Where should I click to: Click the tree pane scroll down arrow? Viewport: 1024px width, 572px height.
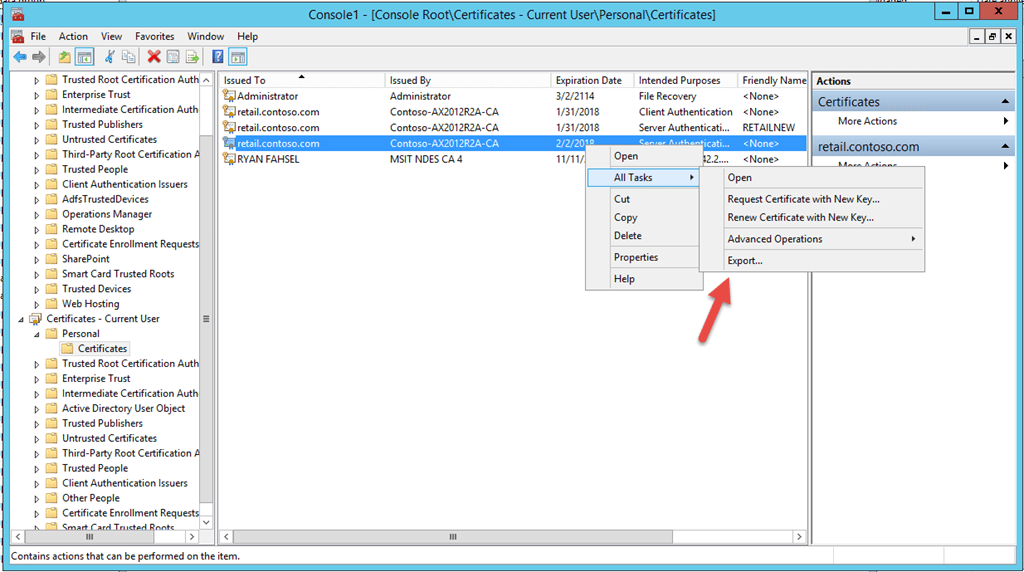click(206, 522)
